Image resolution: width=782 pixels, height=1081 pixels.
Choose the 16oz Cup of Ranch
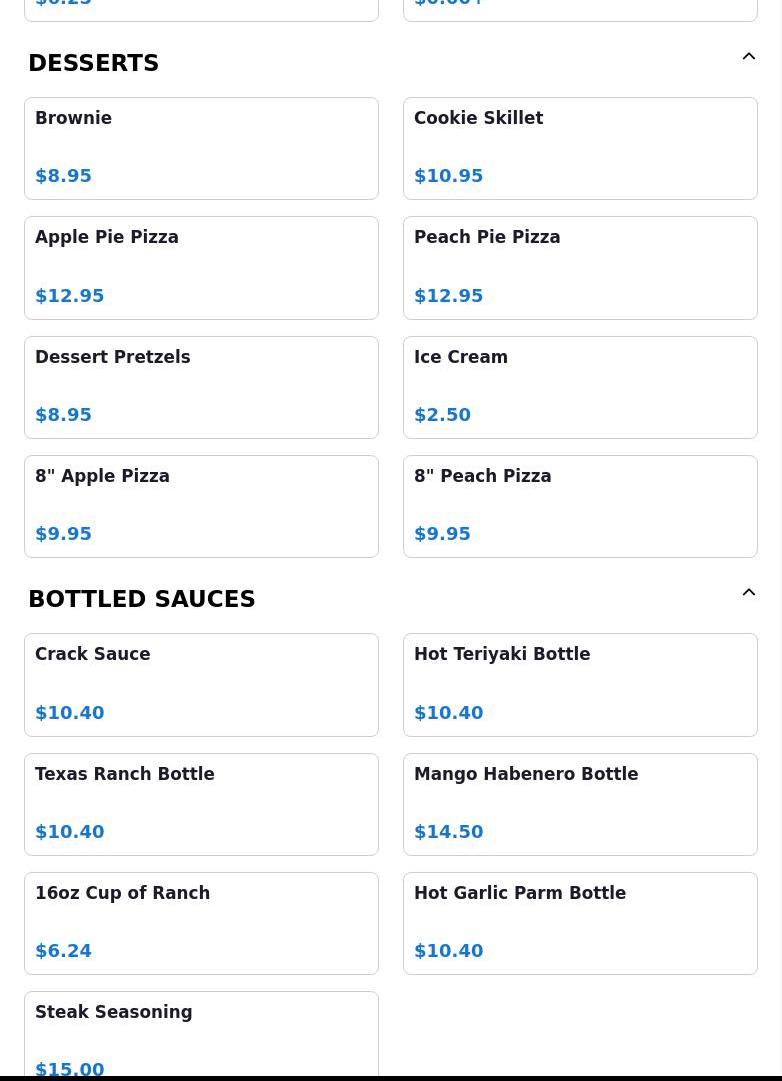201,923
